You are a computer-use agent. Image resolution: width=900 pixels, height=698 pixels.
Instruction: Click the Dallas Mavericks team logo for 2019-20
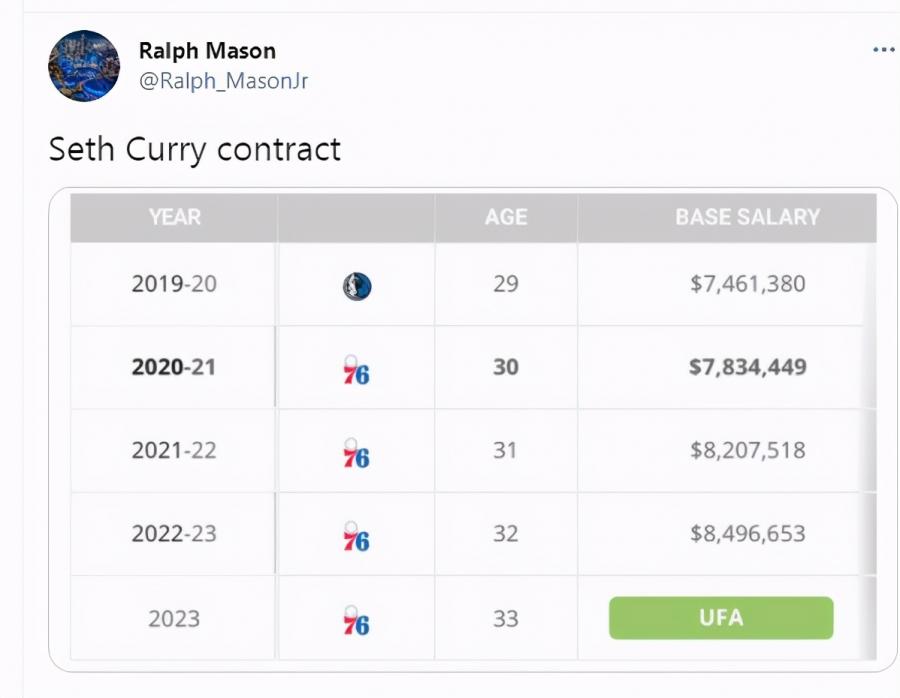(354, 283)
